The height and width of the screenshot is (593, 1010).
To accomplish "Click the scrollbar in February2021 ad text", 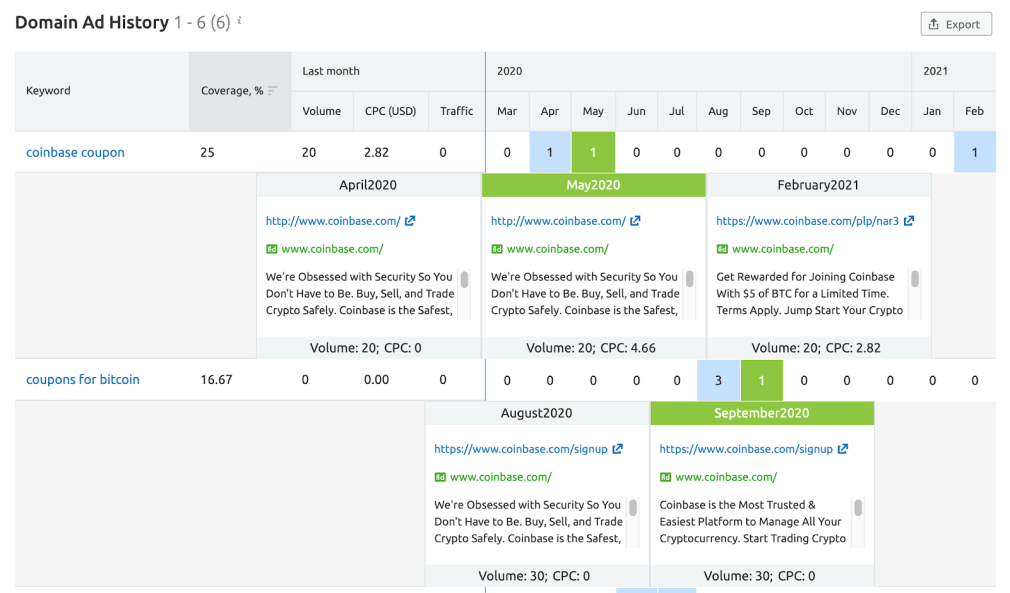I will tap(914, 280).
